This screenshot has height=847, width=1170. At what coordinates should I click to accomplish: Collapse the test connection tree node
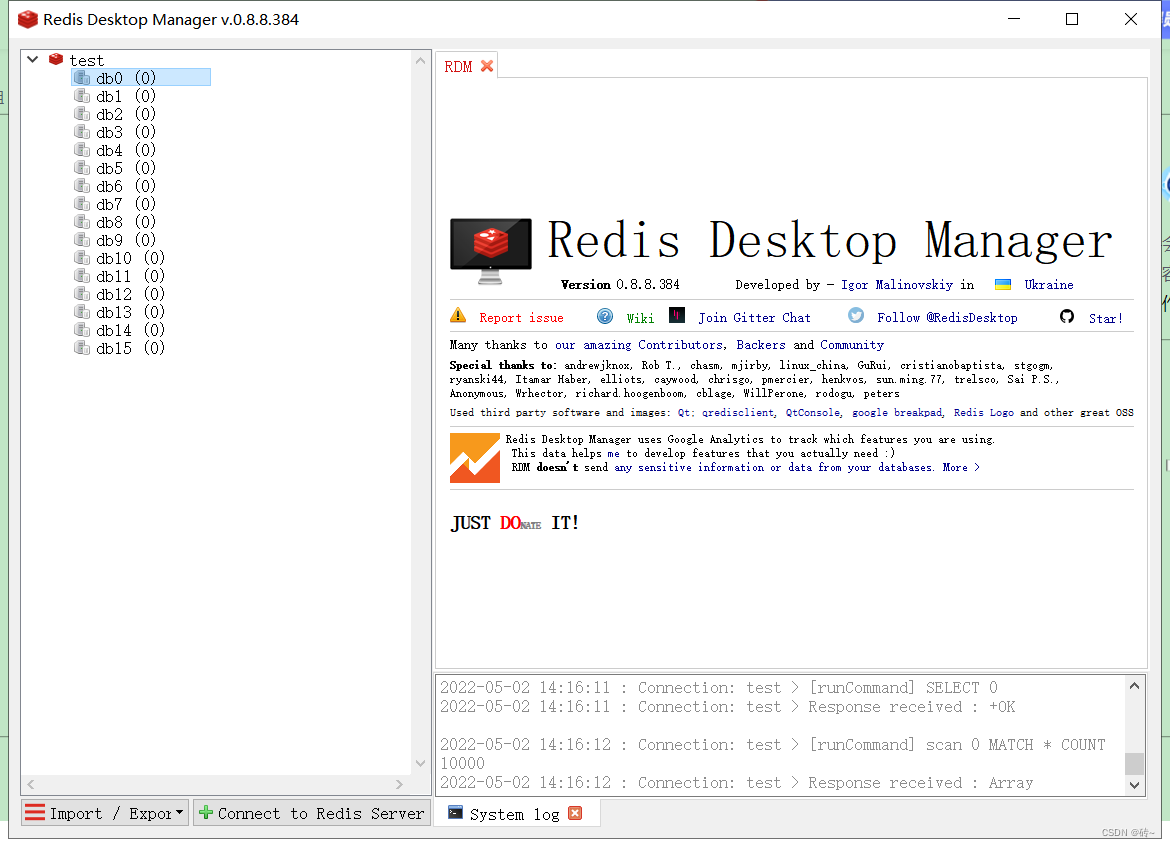32,59
